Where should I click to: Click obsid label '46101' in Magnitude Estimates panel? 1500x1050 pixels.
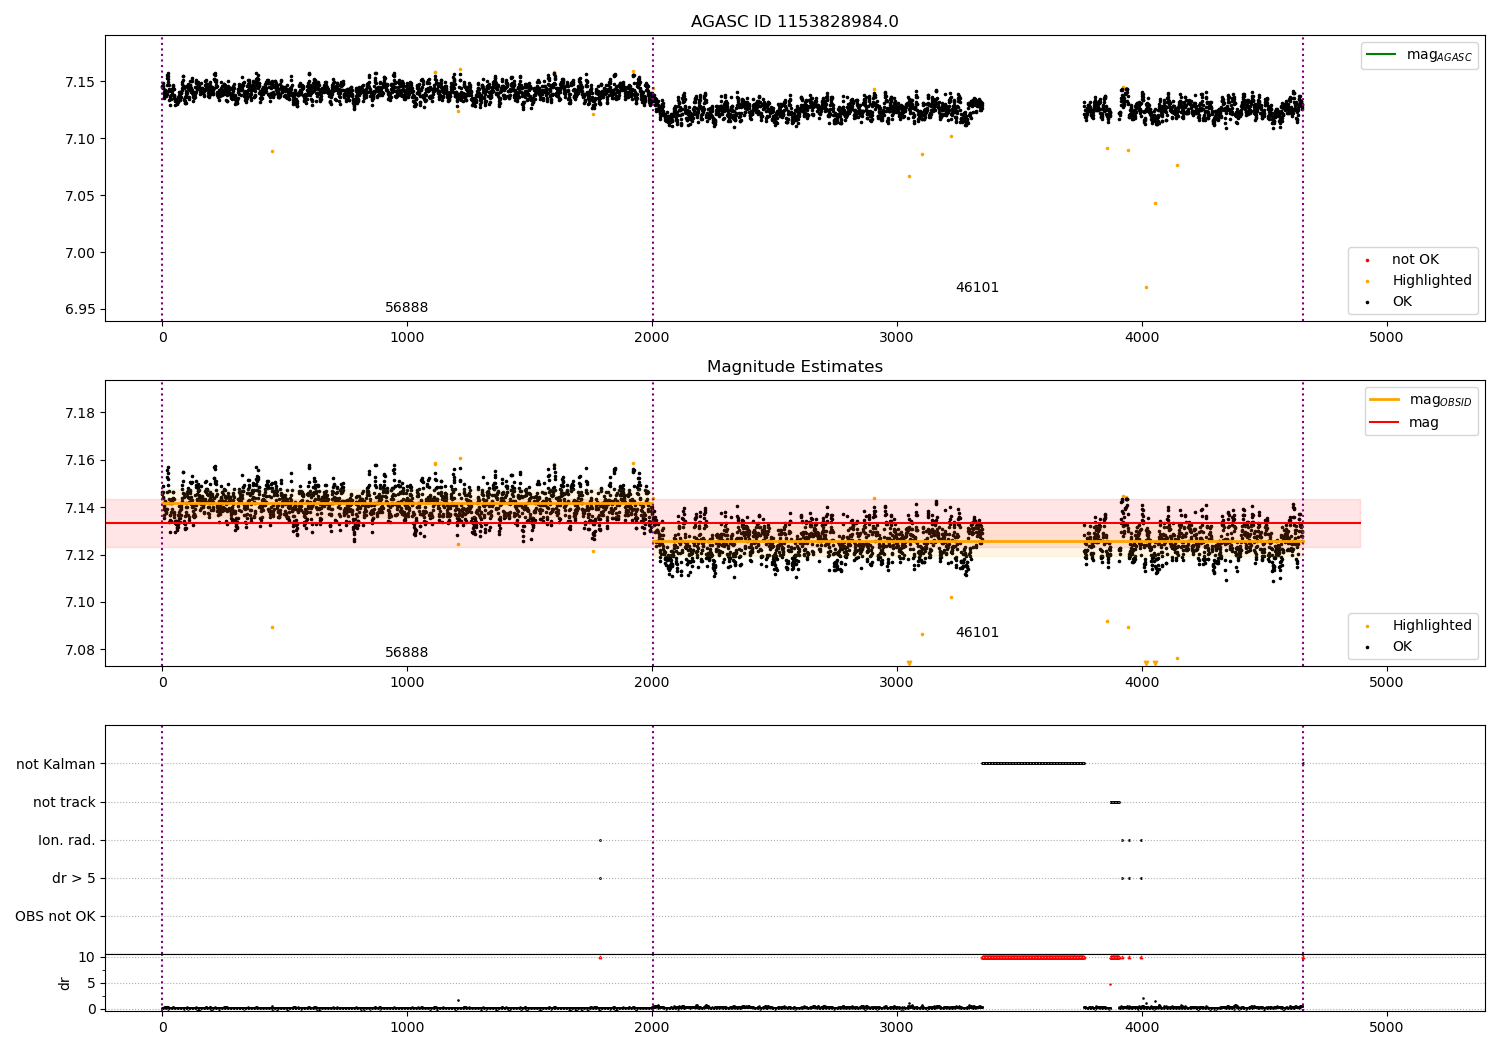(977, 632)
